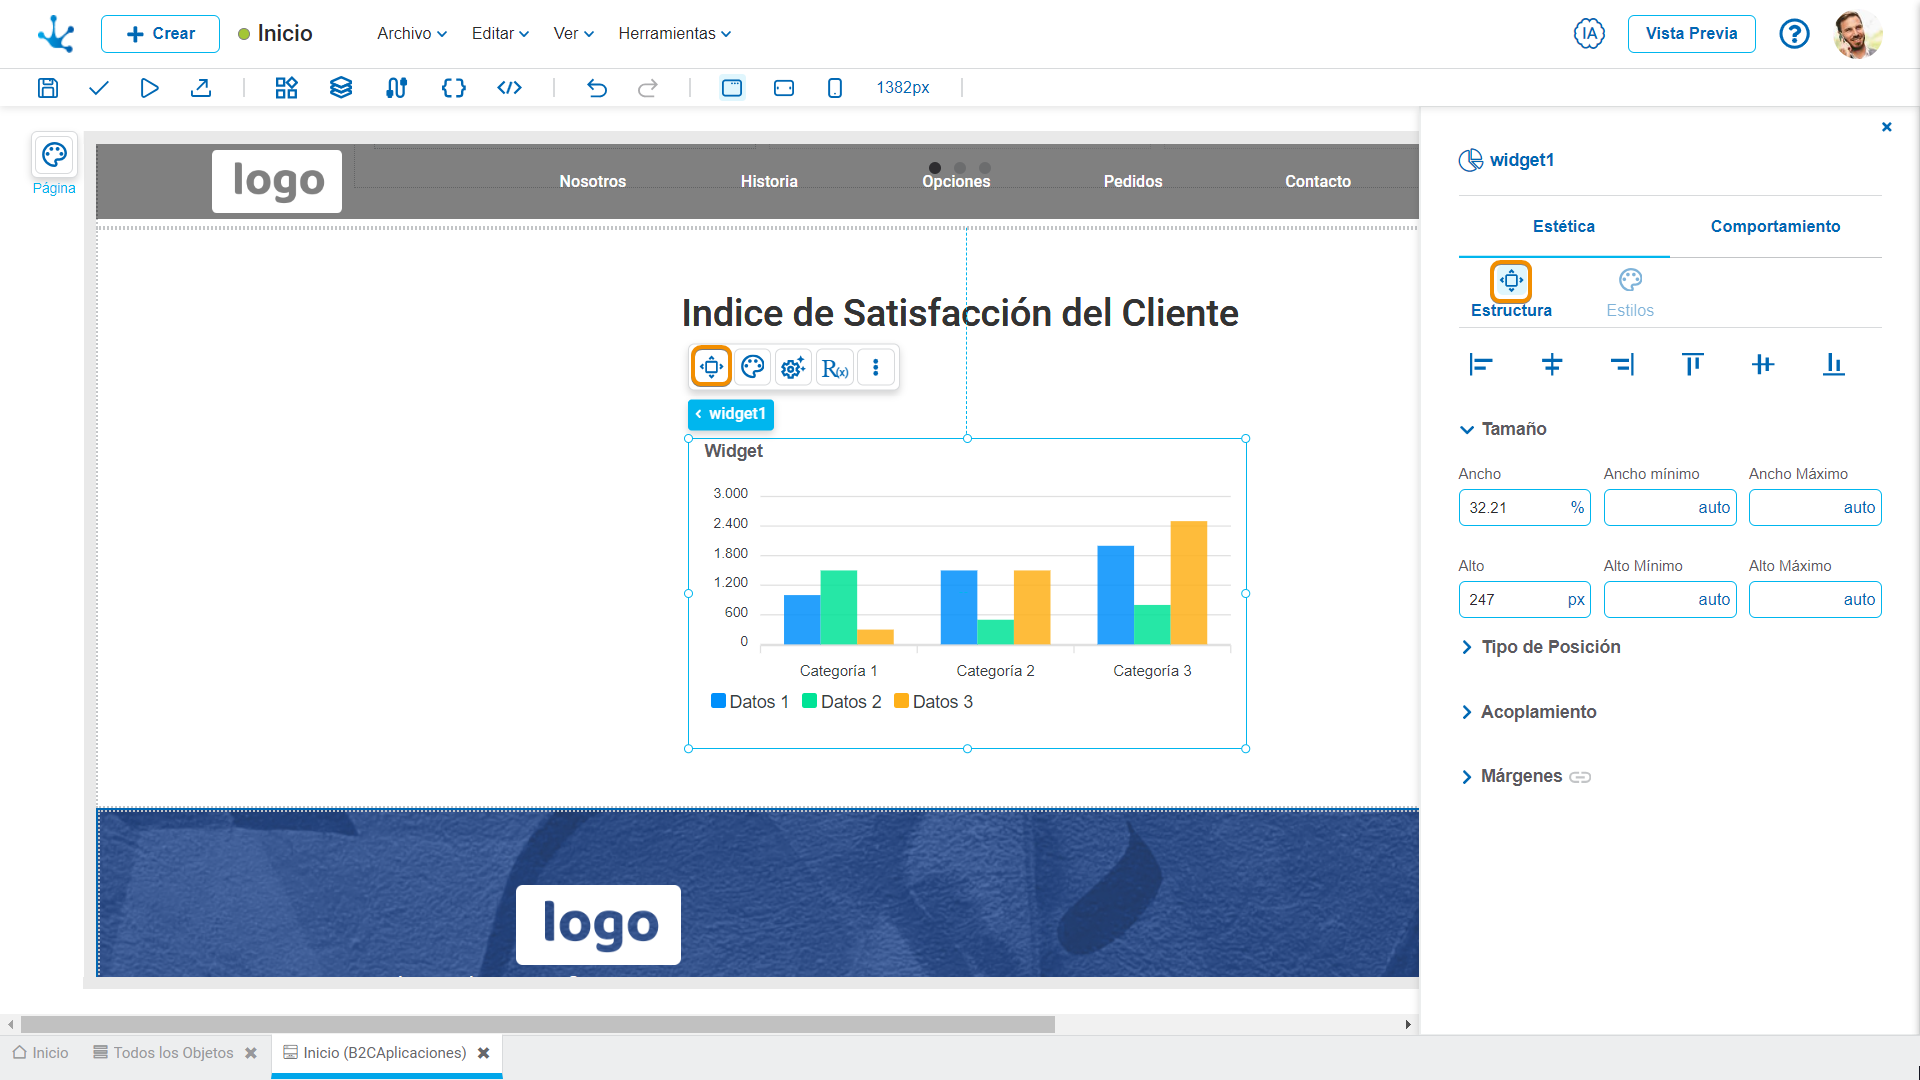This screenshot has height=1080, width=1920.
Task: Open the Página styles palette icon
Action: tap(54, 155)
